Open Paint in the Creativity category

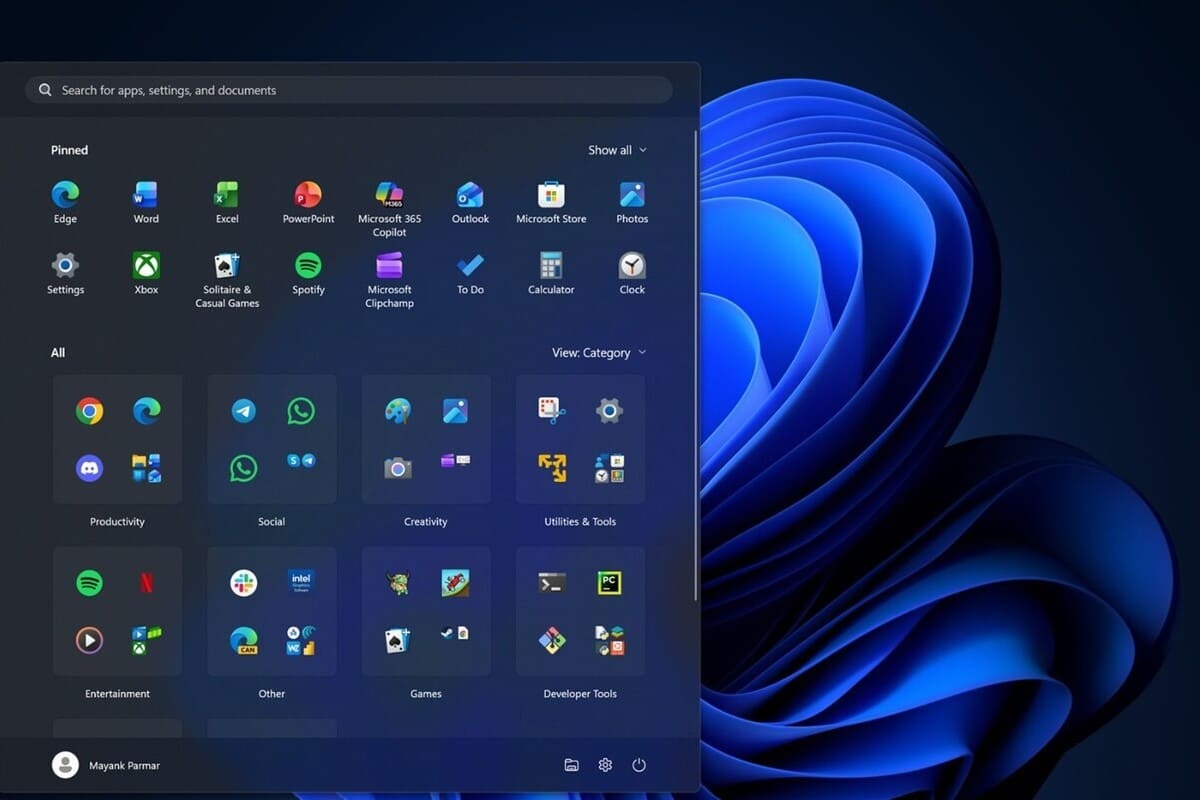[398, 411]
